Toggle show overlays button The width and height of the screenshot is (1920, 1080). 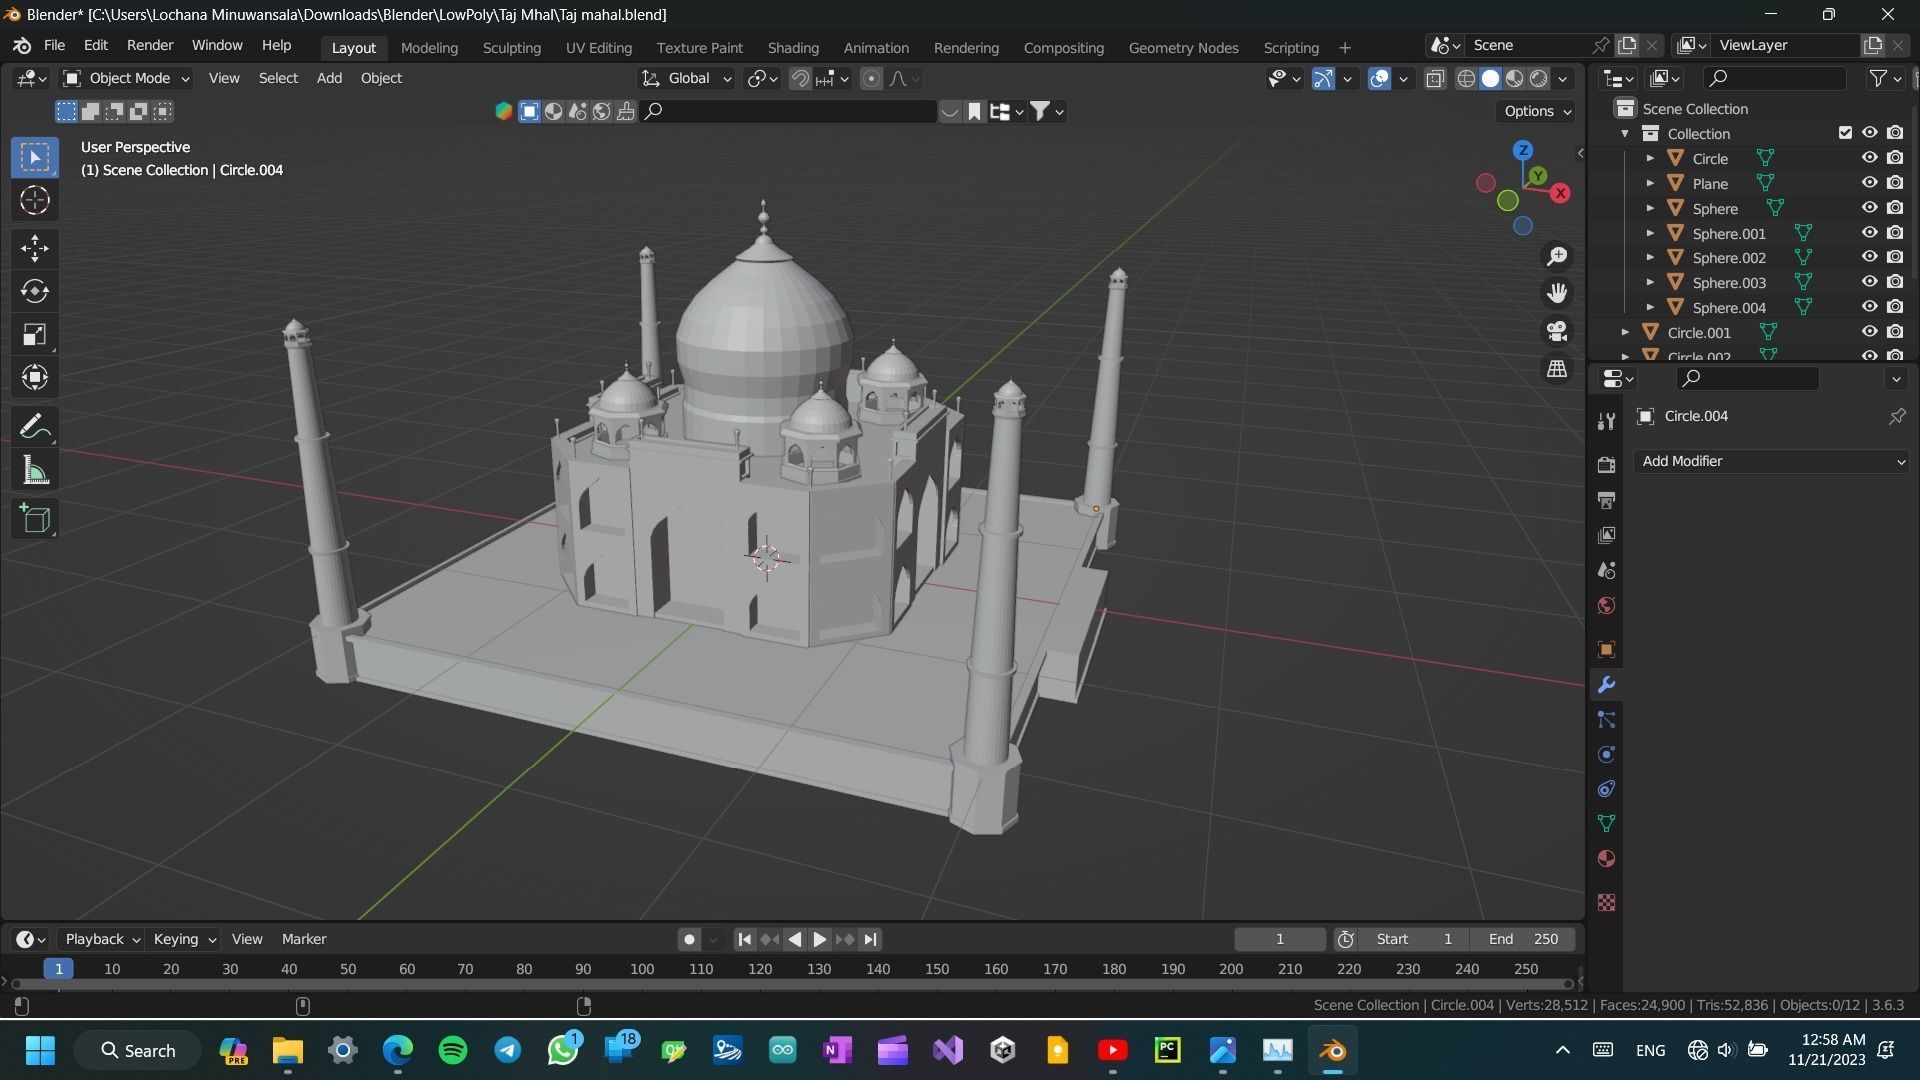[1379, 78]
